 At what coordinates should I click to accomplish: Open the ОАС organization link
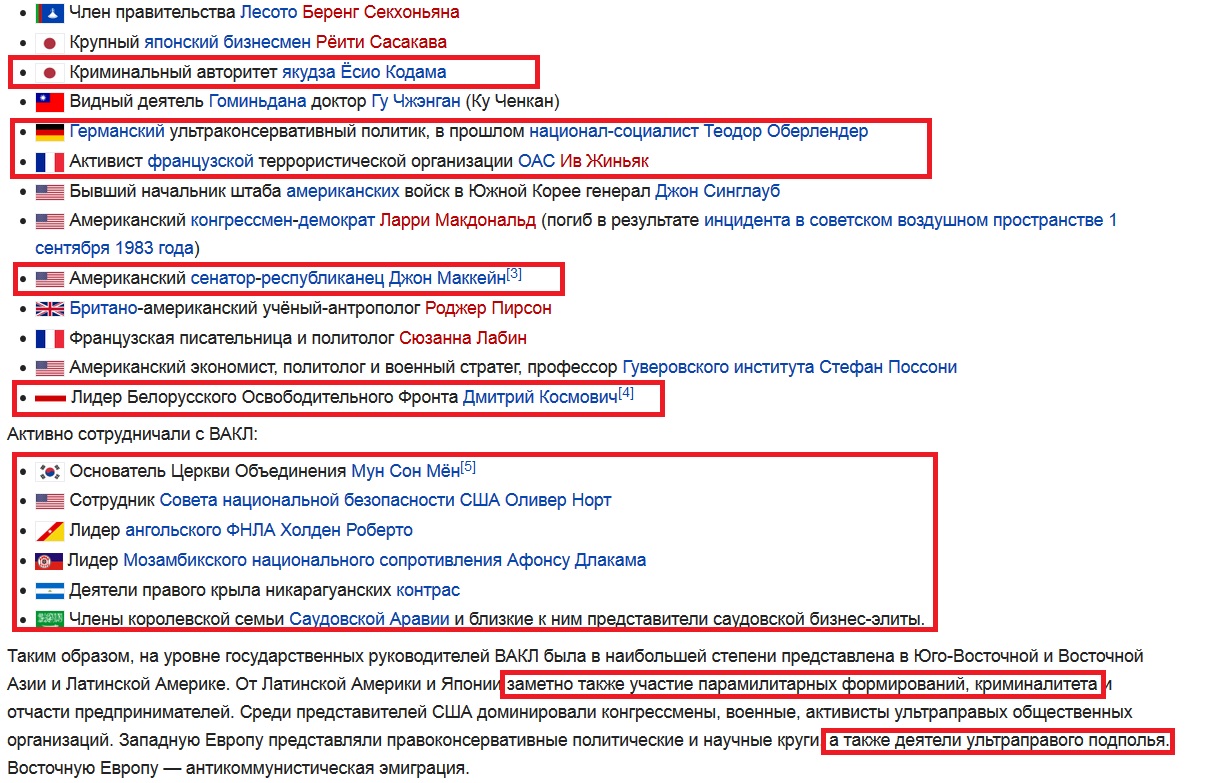(536, 161)
